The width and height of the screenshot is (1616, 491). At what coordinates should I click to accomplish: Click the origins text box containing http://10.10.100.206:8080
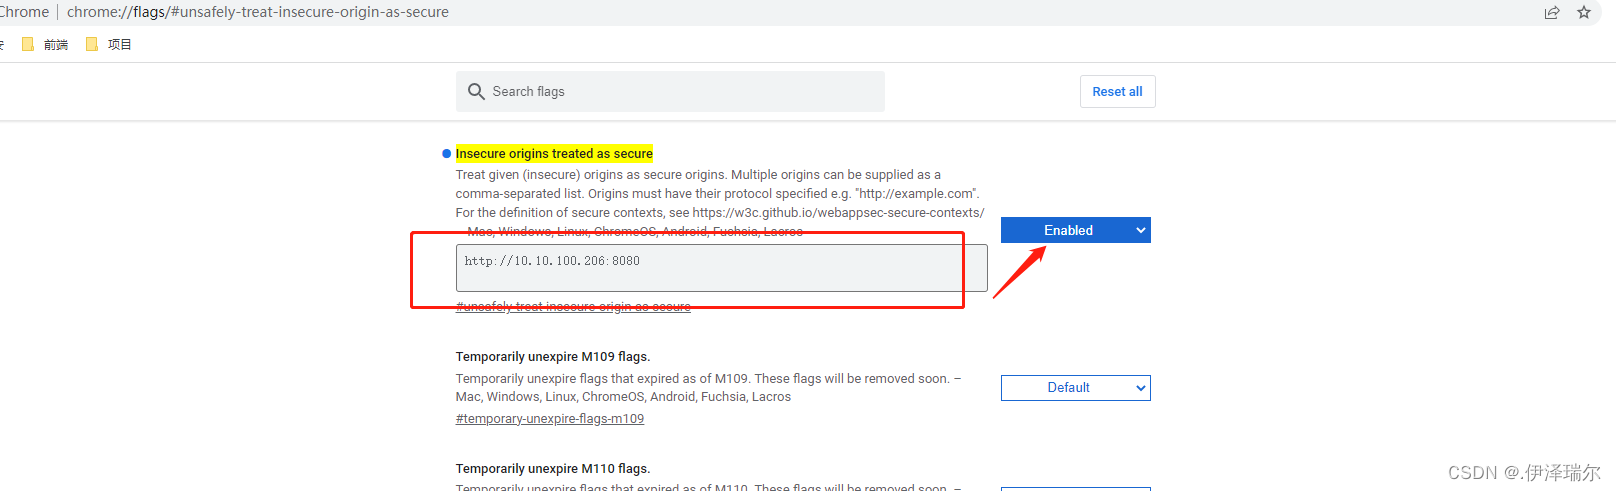click(x=721, y=268)
